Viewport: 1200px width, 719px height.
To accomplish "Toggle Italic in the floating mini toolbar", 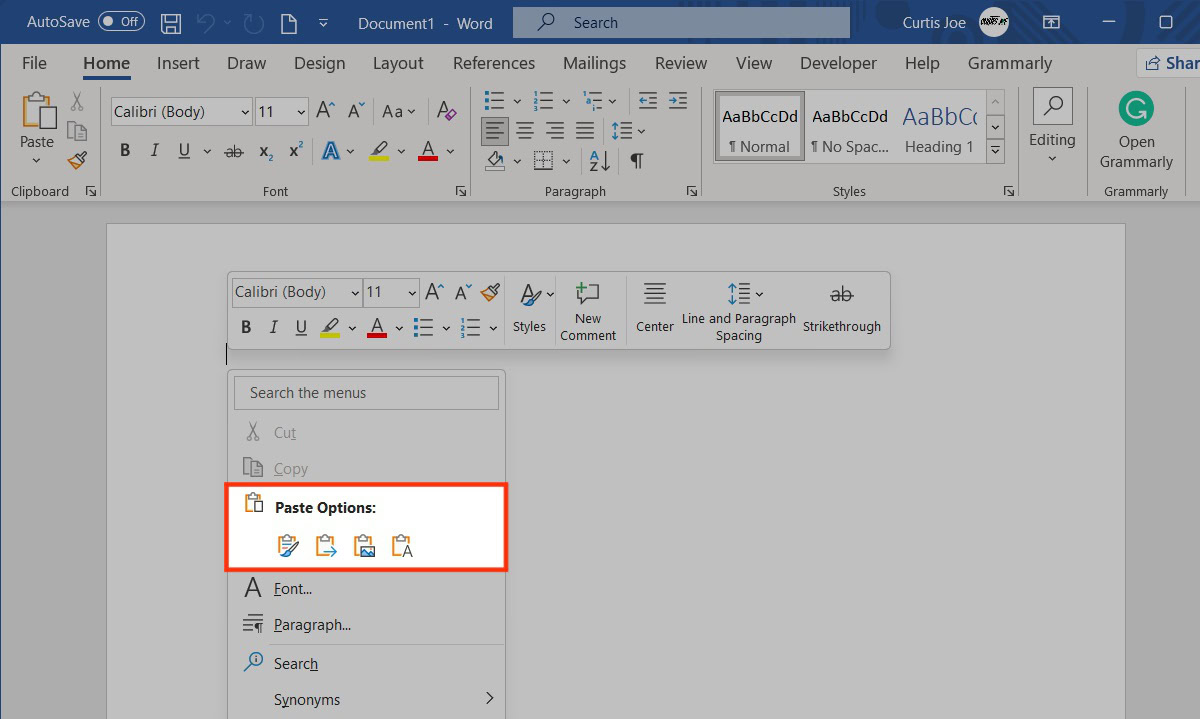I will coord(273,327).
